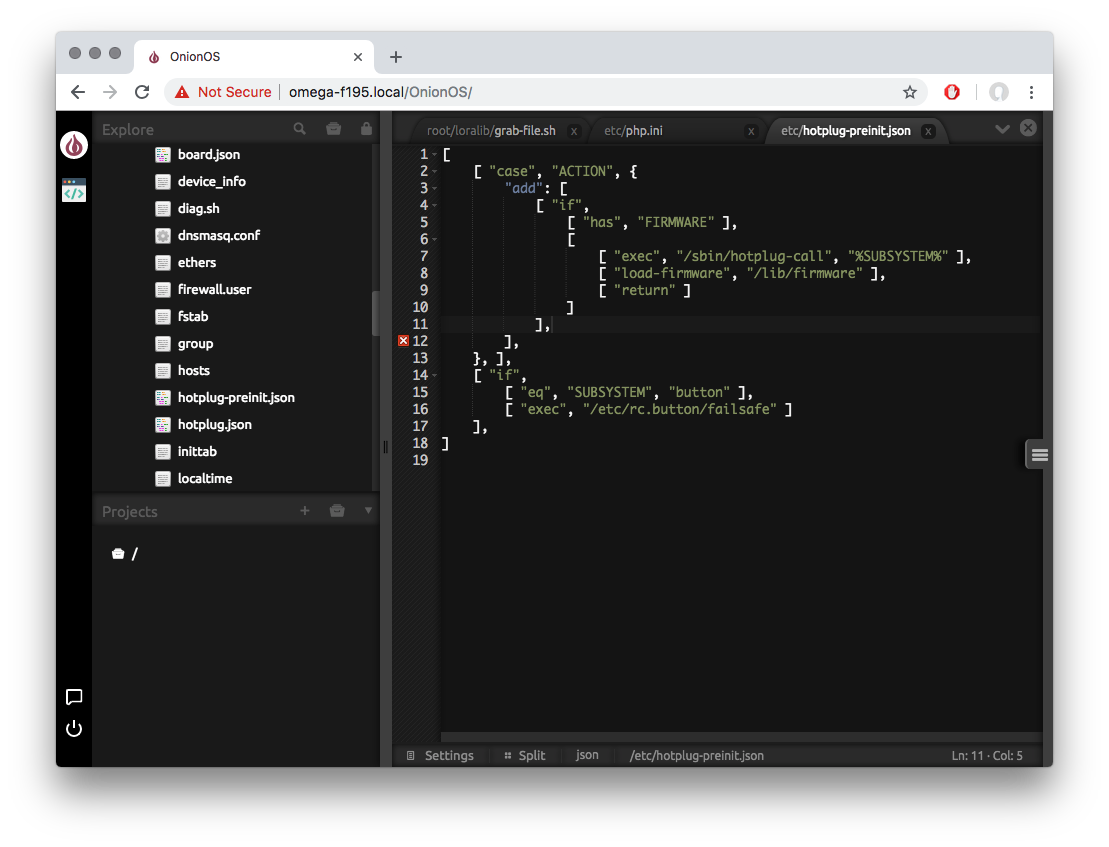Viewport: 1109px width, 847px height.
Task: Click the power icon at the bottom left
Action: click(73, 728)
